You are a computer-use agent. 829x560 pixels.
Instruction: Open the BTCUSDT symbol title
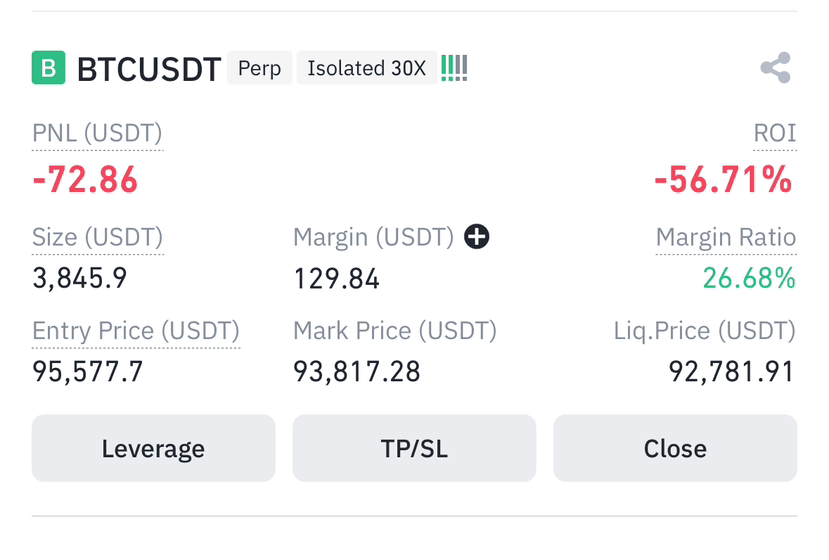(149, 69)
